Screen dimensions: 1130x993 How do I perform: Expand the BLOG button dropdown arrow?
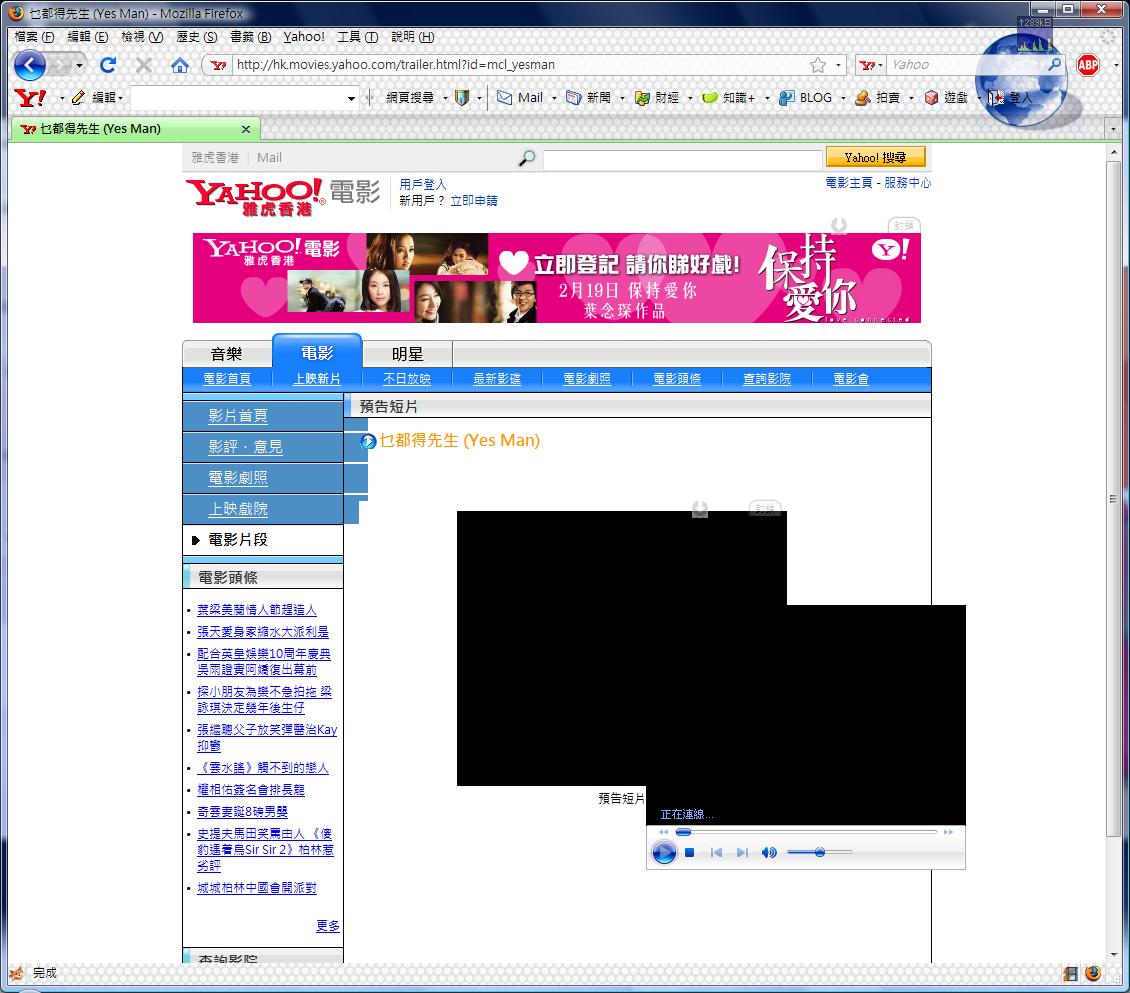click(x=842, y=98)
